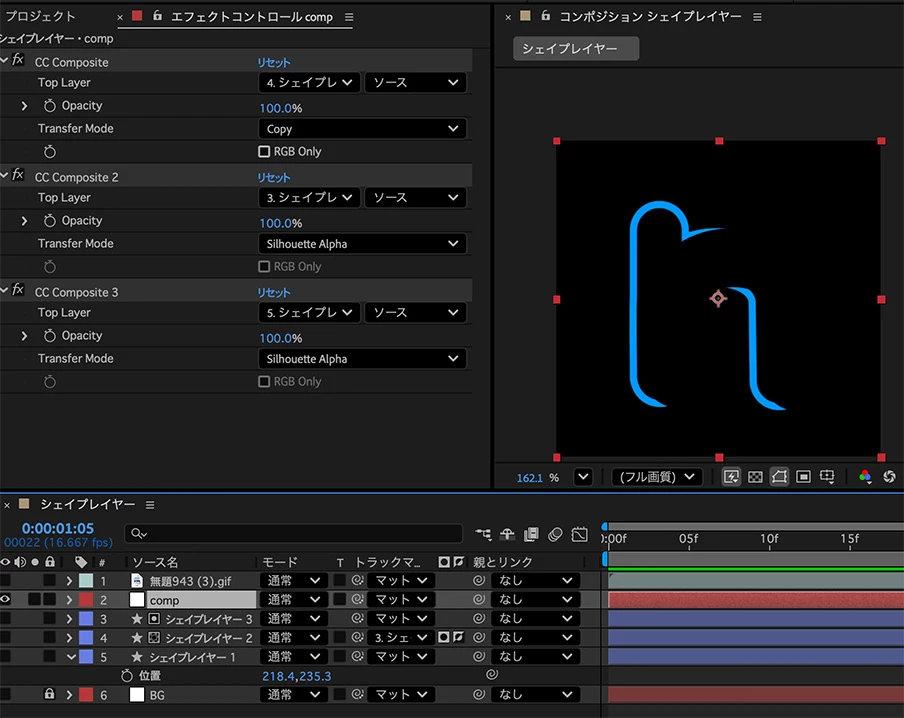Click lock icon on BG layer
Screen dimensions: 904x718
coord(50,694)
